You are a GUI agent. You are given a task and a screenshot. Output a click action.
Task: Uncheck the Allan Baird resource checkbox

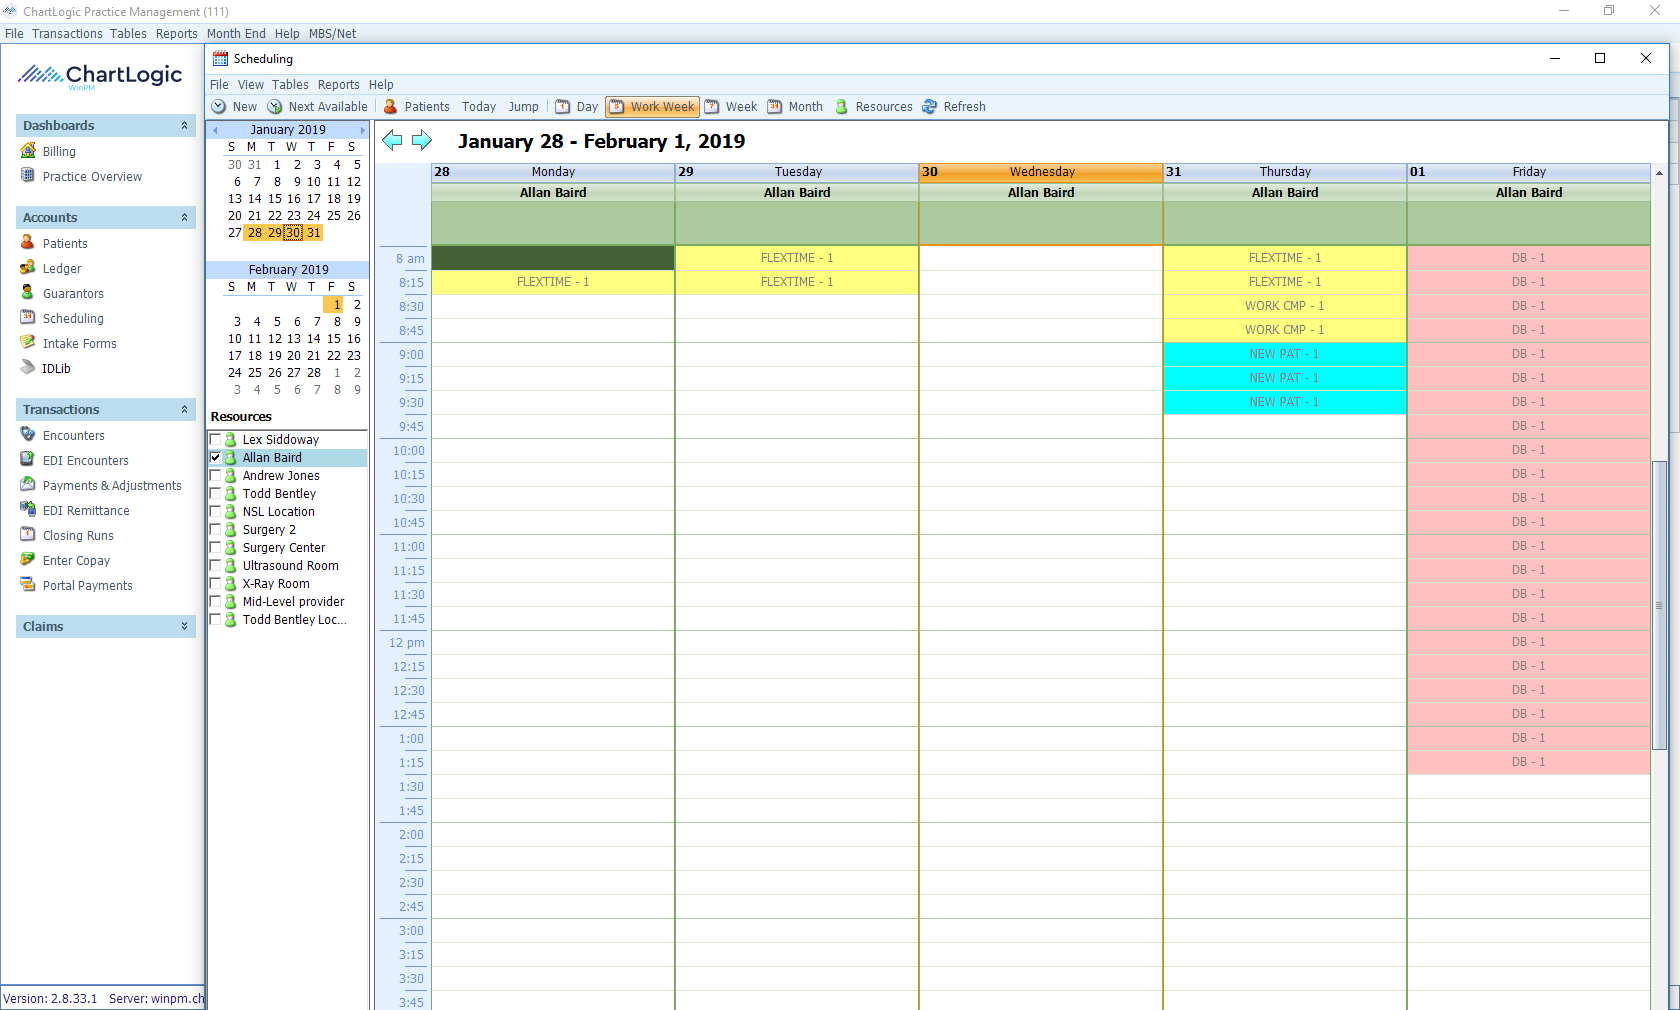(x=215, y=458)
